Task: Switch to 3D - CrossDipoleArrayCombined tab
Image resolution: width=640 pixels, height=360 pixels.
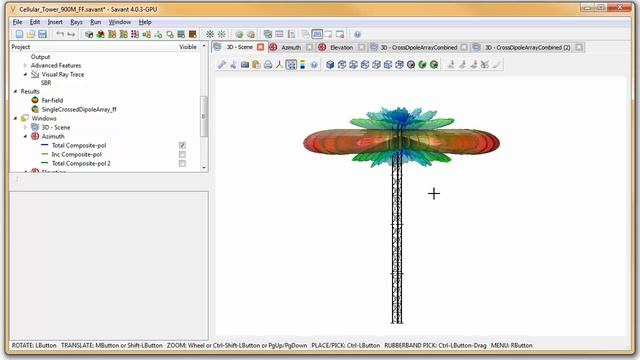Action: [419, 47]
